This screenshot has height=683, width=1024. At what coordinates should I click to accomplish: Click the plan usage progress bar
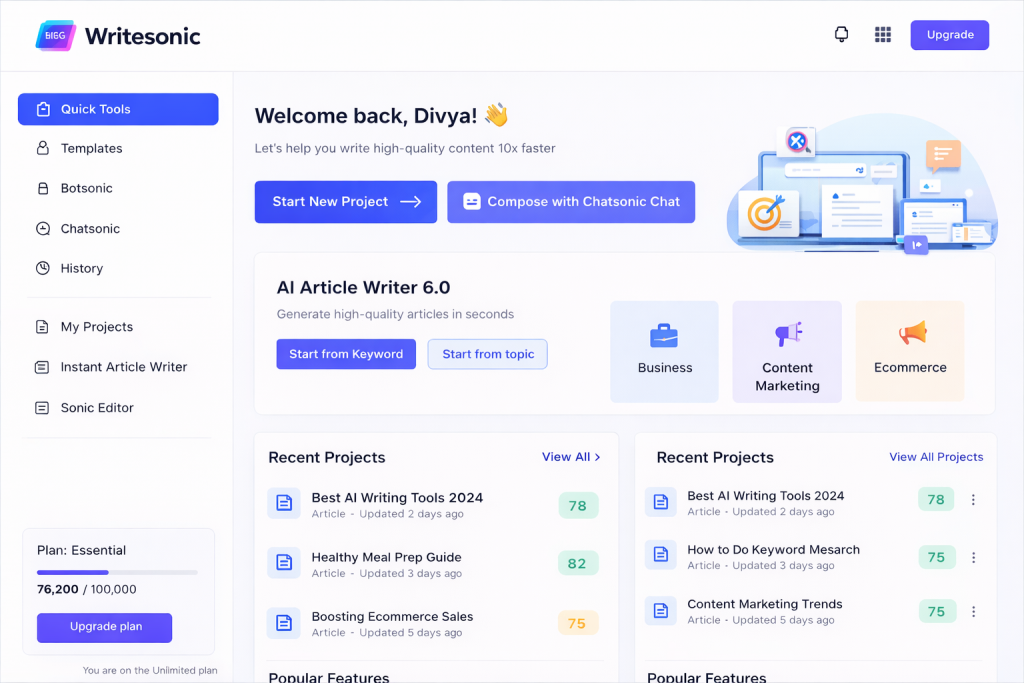pyautogui.click(x=117, y=573)
